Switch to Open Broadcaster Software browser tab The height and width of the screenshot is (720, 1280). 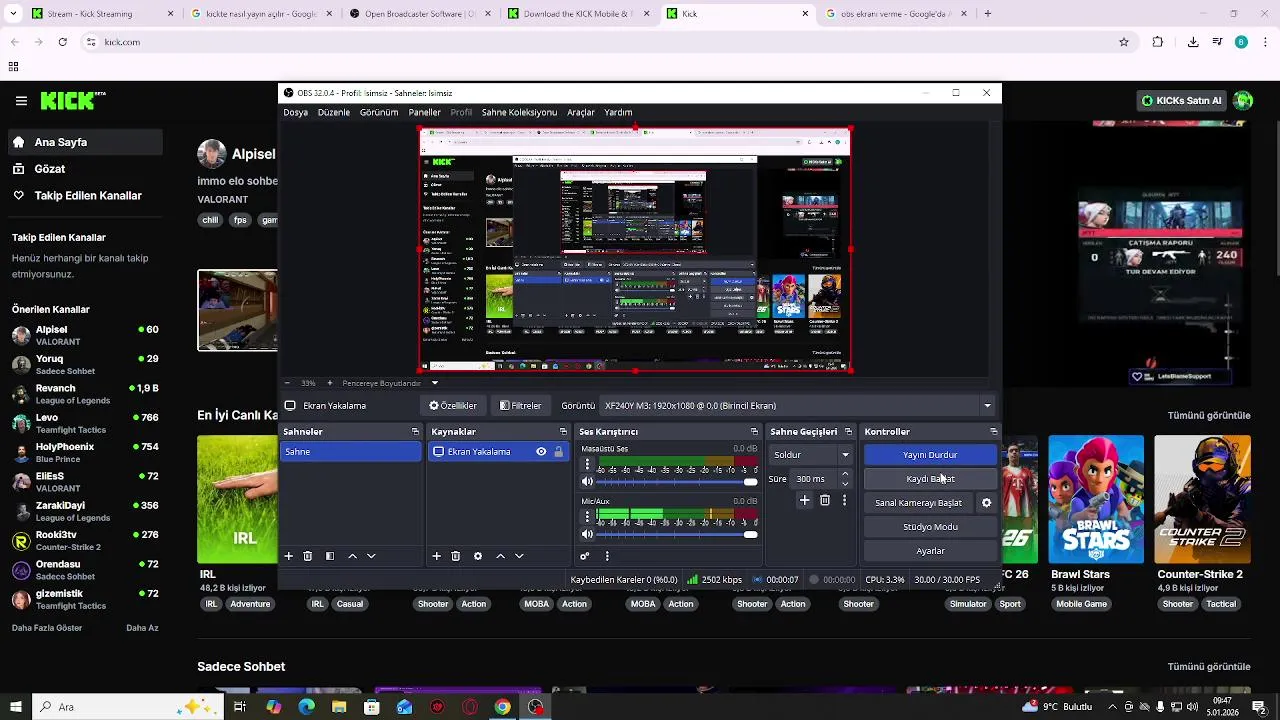418,14
